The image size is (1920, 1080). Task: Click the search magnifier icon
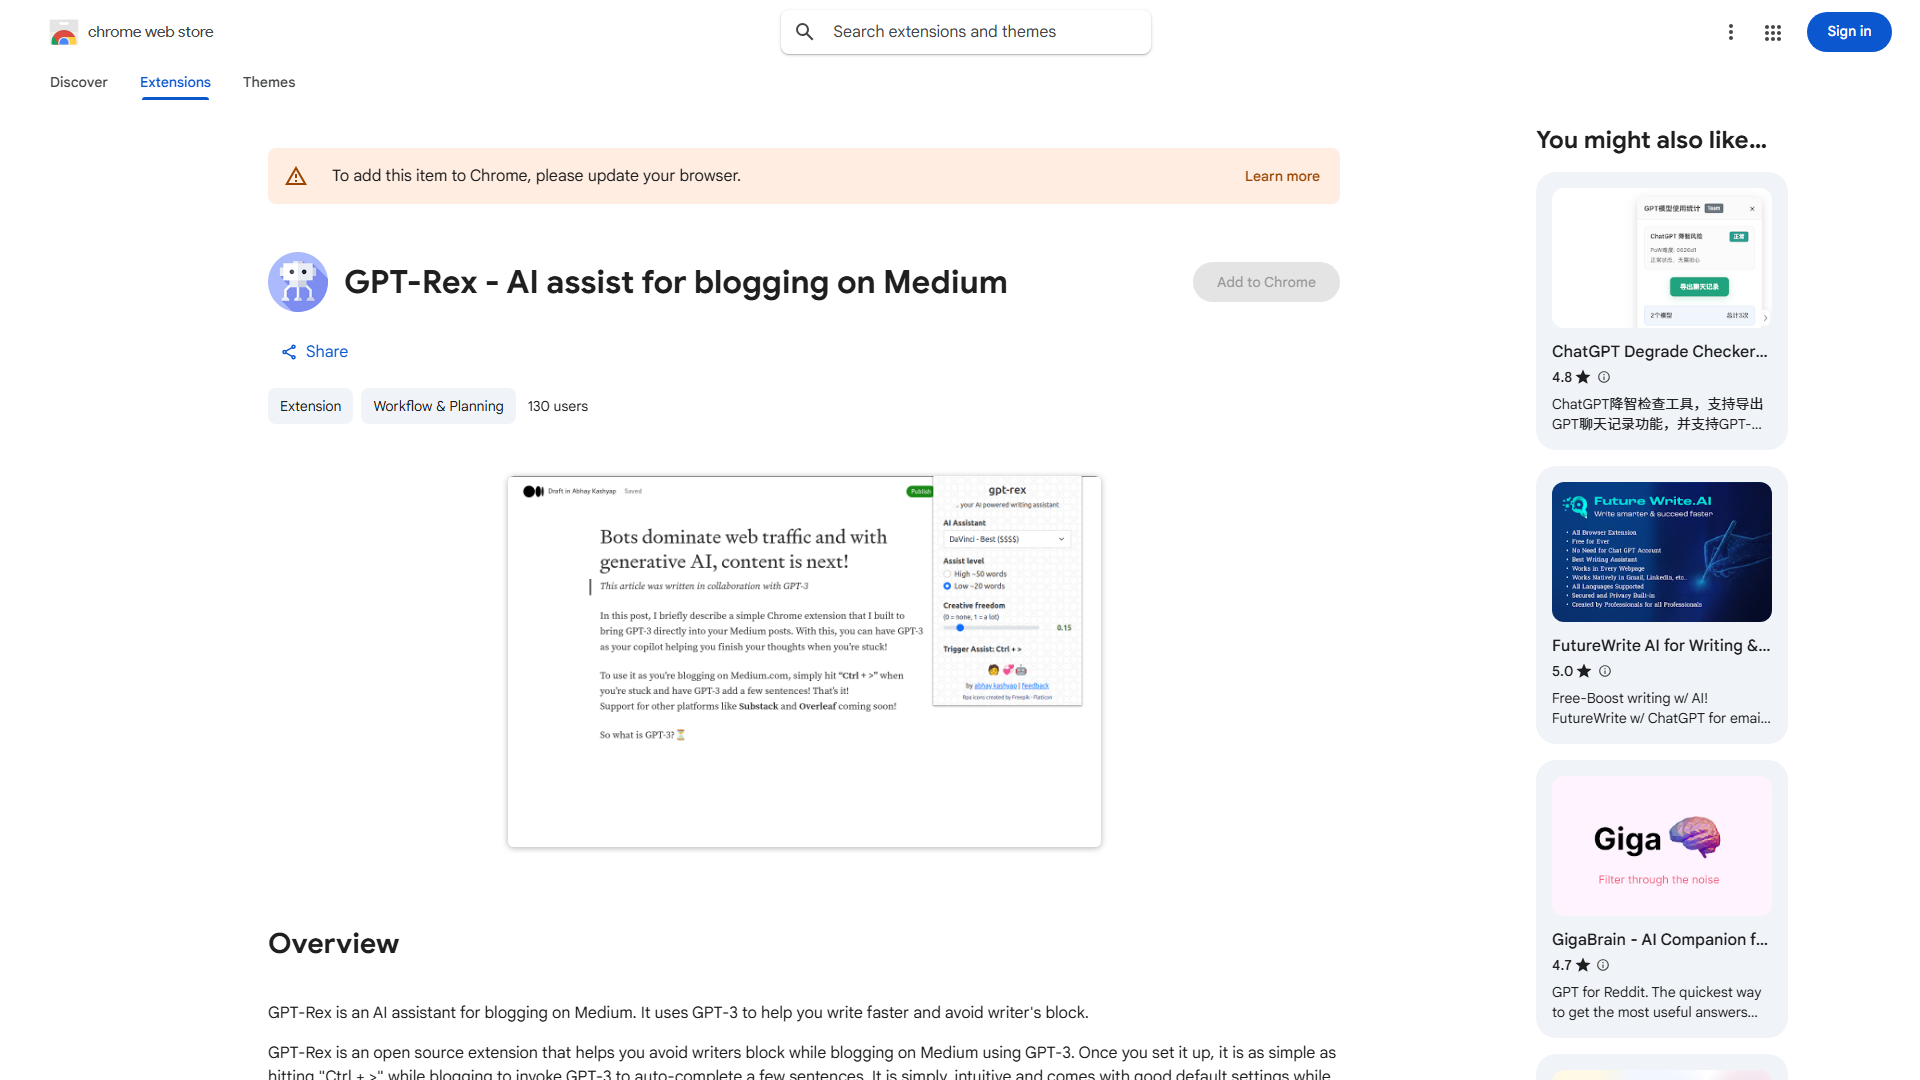click(x=805, y=32)
